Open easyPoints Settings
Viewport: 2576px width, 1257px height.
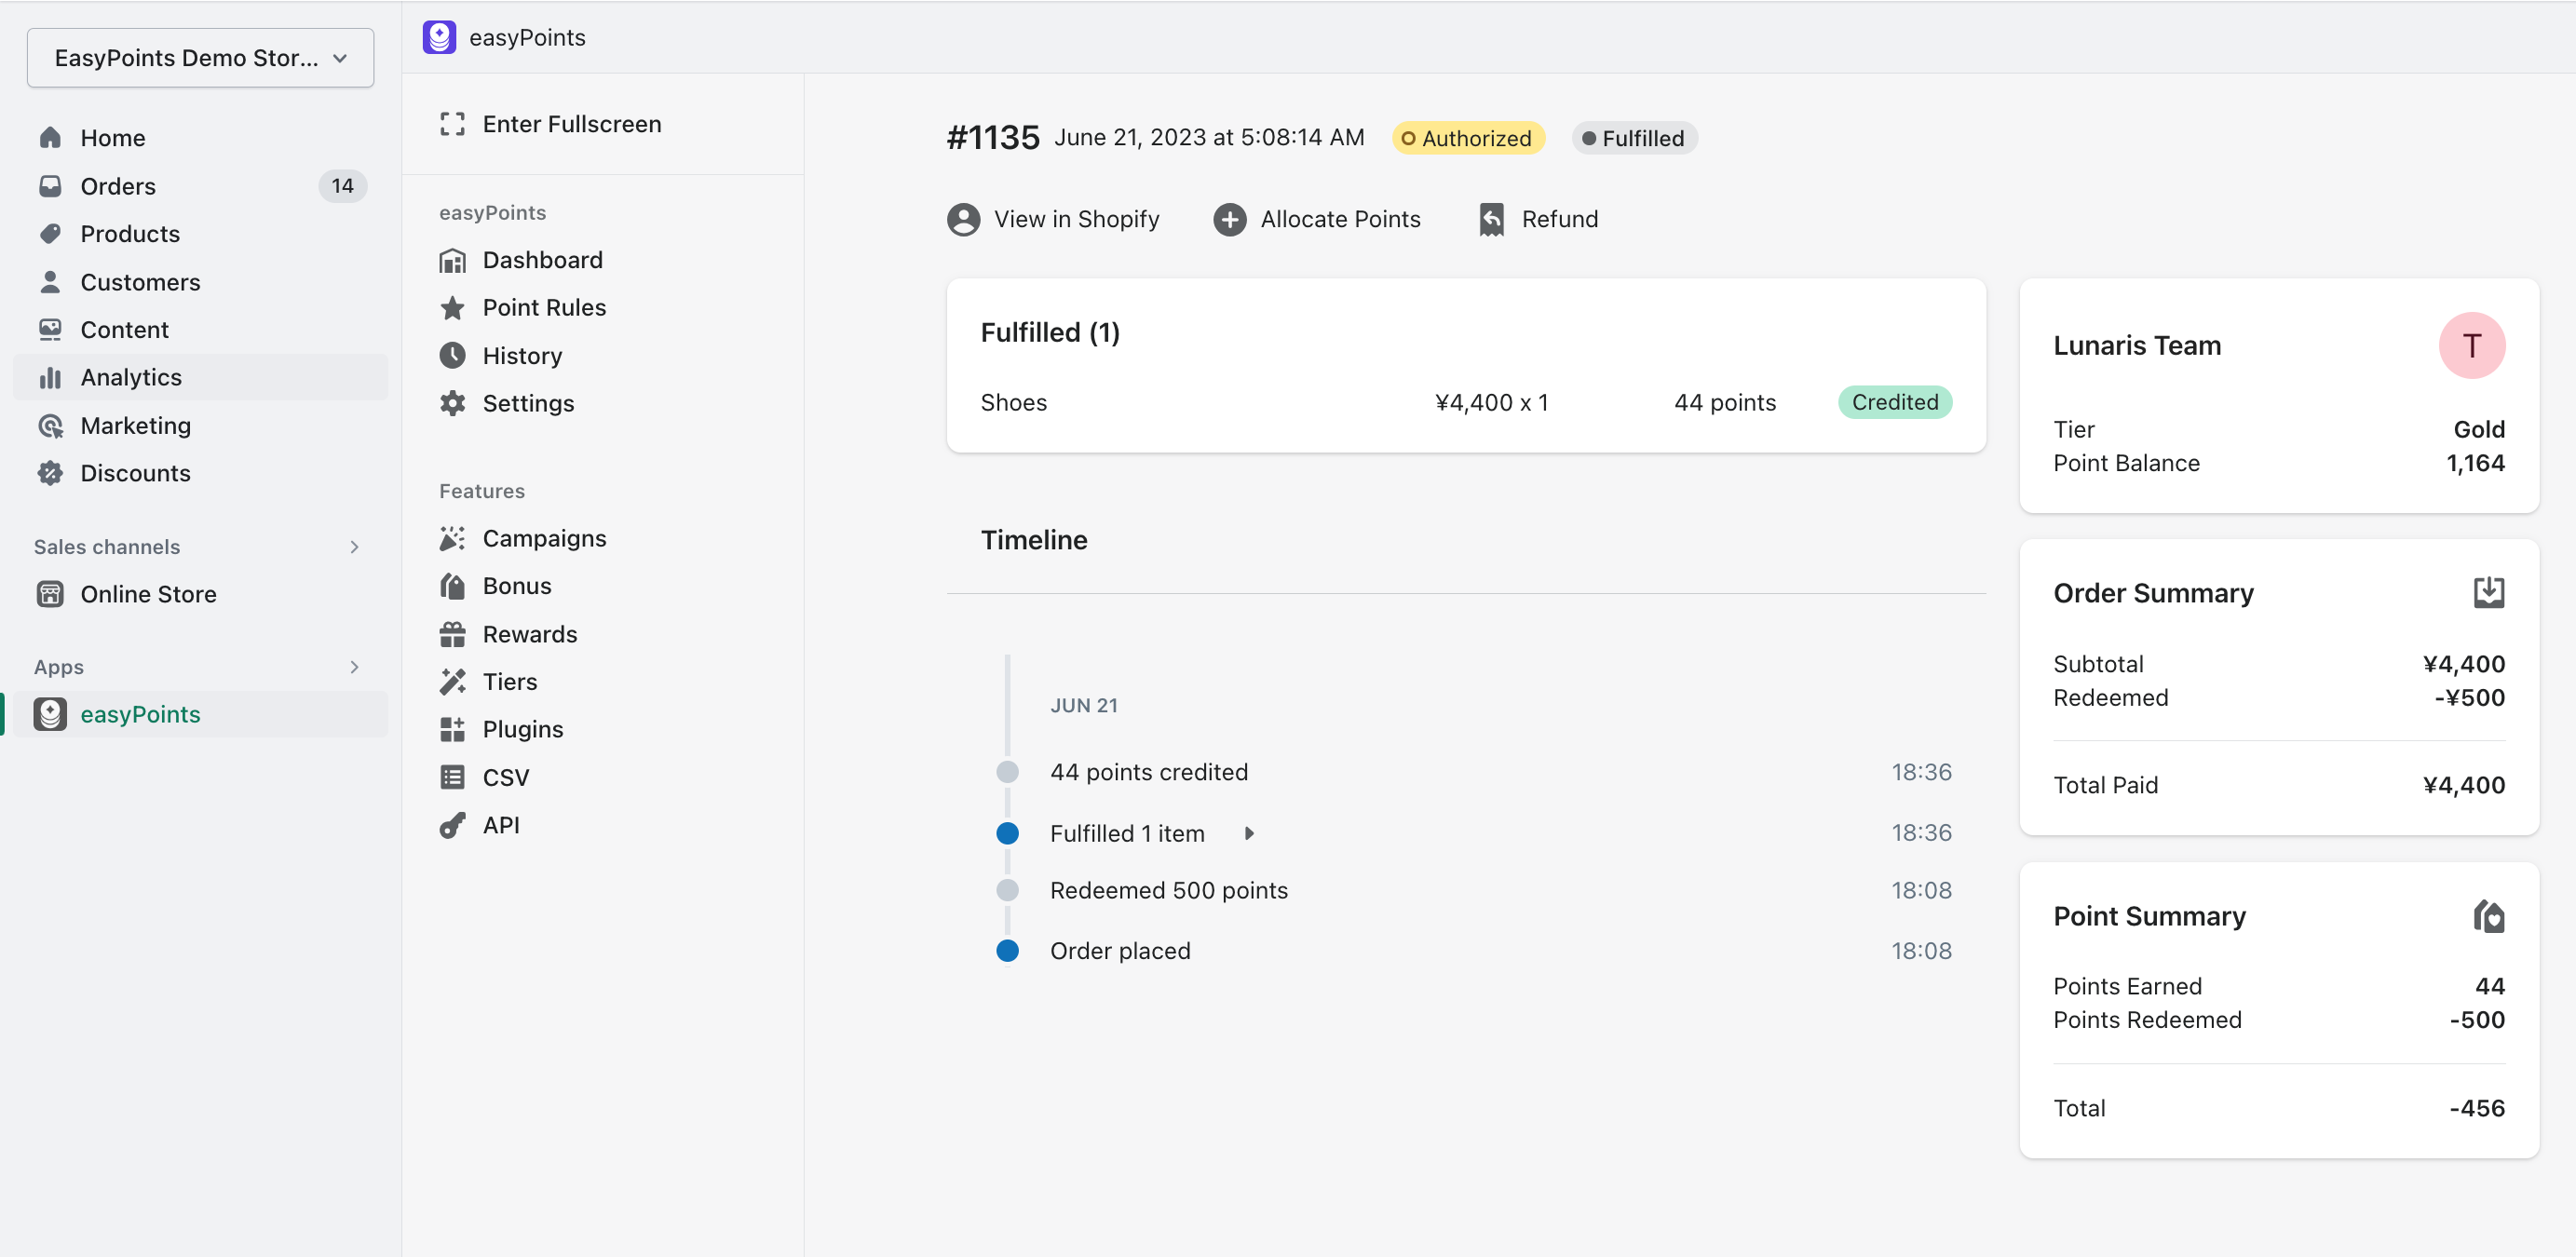pyautogui.click(x=529, y=403)
